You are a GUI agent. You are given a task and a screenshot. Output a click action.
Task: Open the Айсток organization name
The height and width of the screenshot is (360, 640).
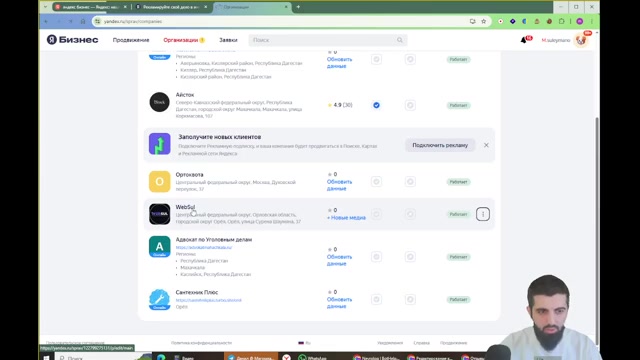pyautogui.click(x=185, y=95)
